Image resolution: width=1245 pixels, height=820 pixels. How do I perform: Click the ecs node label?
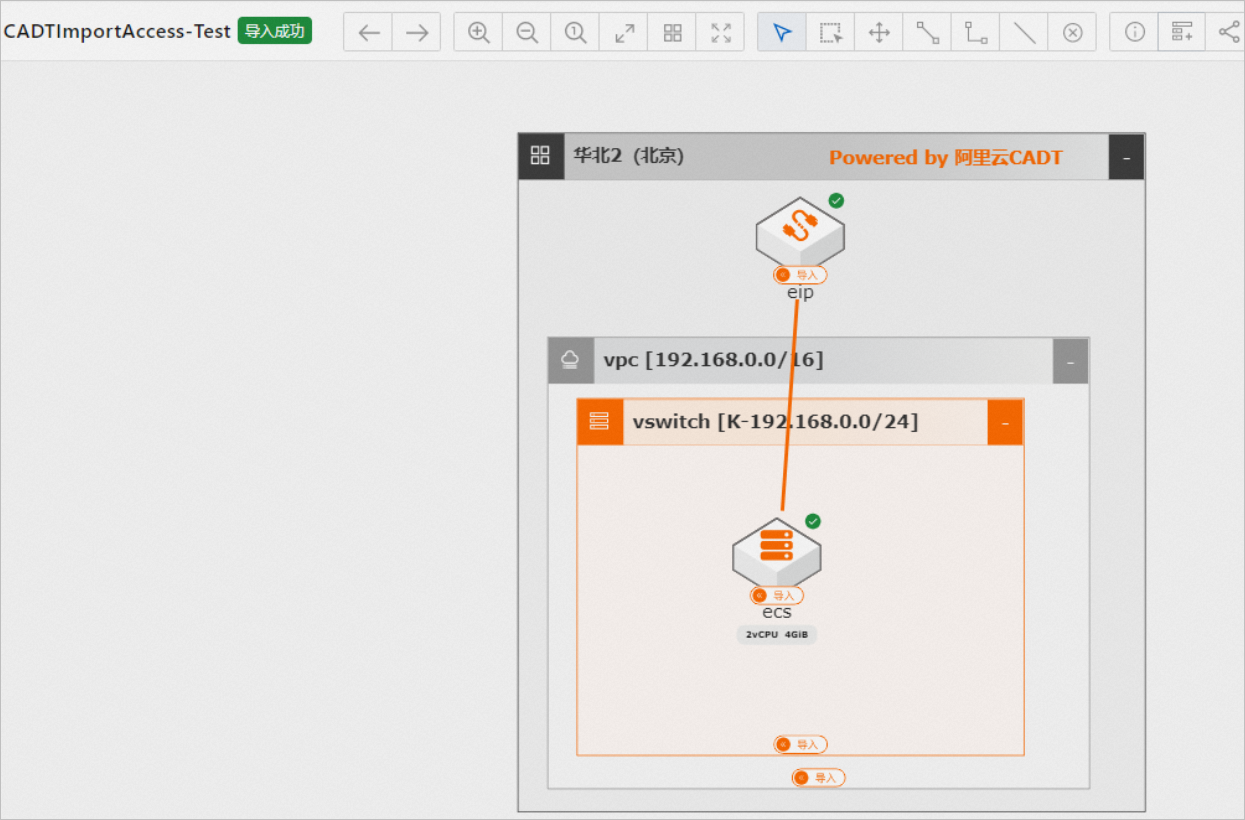pyautogui.click(x=777, y=612)
